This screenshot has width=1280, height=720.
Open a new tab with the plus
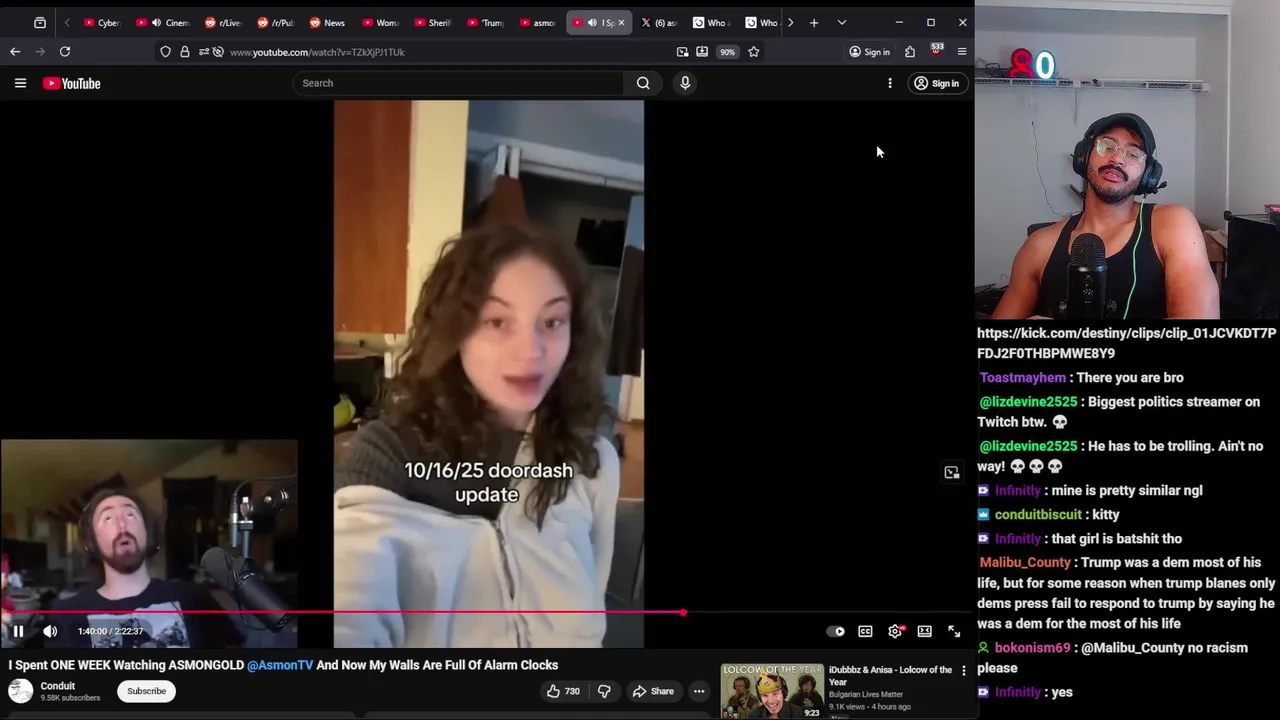coord(814,22)
